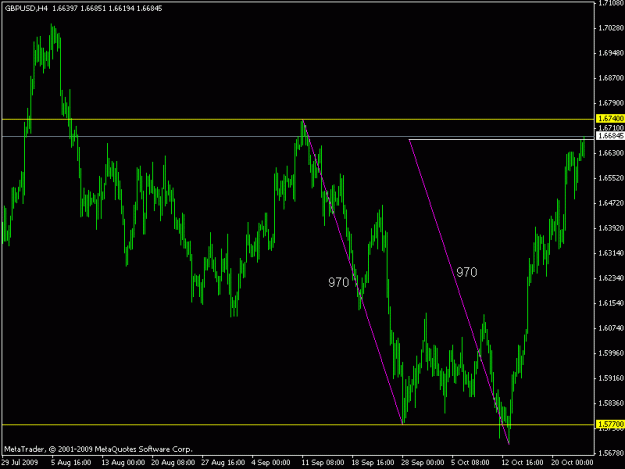
Task: Click the 1.62340 price axis label
Action: click(x=611, y=278)
